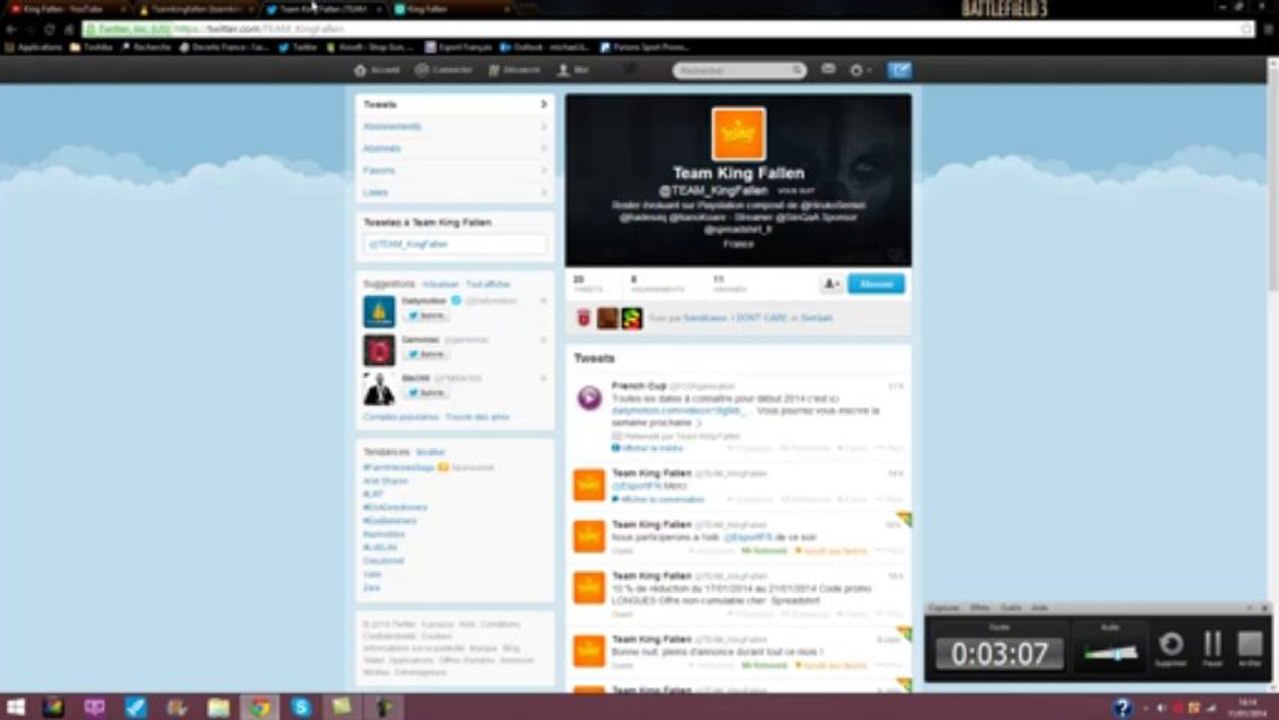The height and width of the screenshot is (720, 1279).
Task: Pause the recording in recorder window
Action: click(x=1212, y=648)
